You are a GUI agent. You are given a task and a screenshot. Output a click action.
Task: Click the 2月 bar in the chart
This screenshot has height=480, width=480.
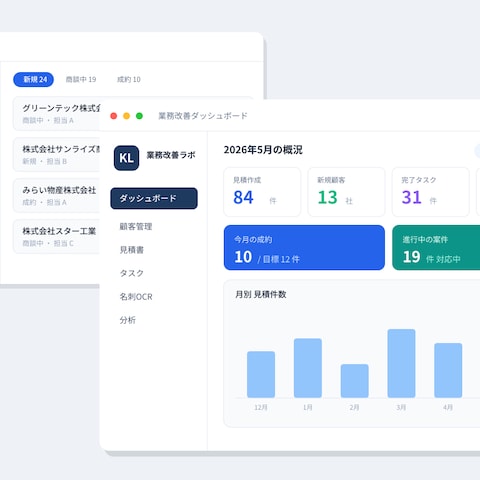pos(355,381)
